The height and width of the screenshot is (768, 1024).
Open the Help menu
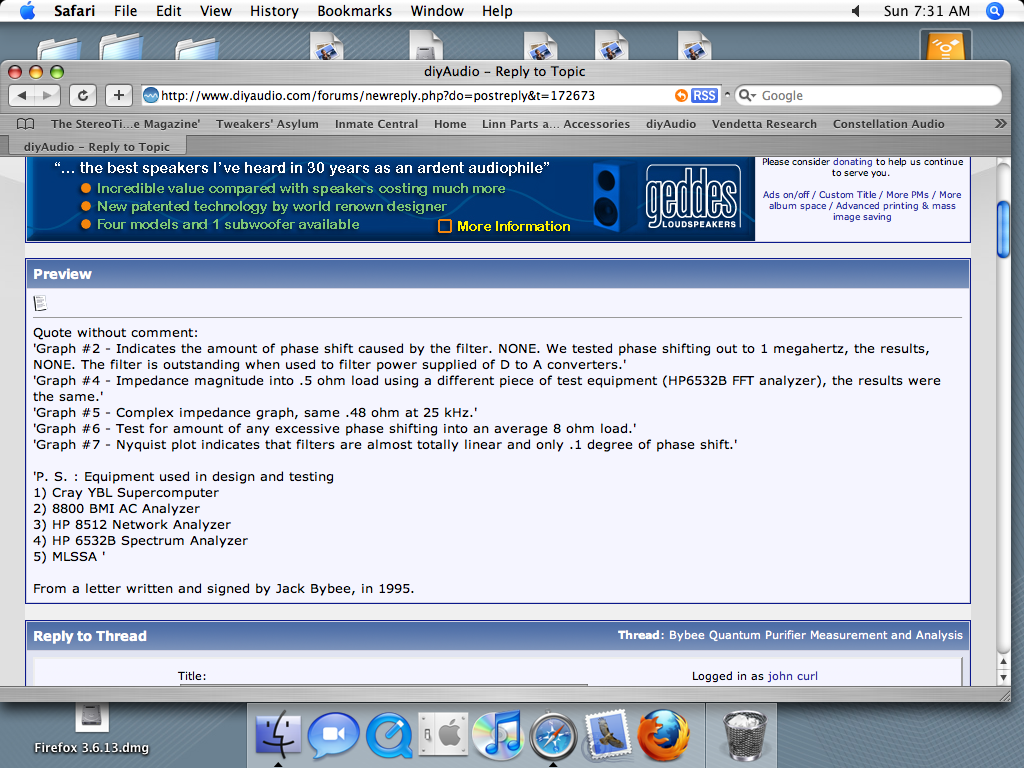pyautogui.click(x=497, y=11)
